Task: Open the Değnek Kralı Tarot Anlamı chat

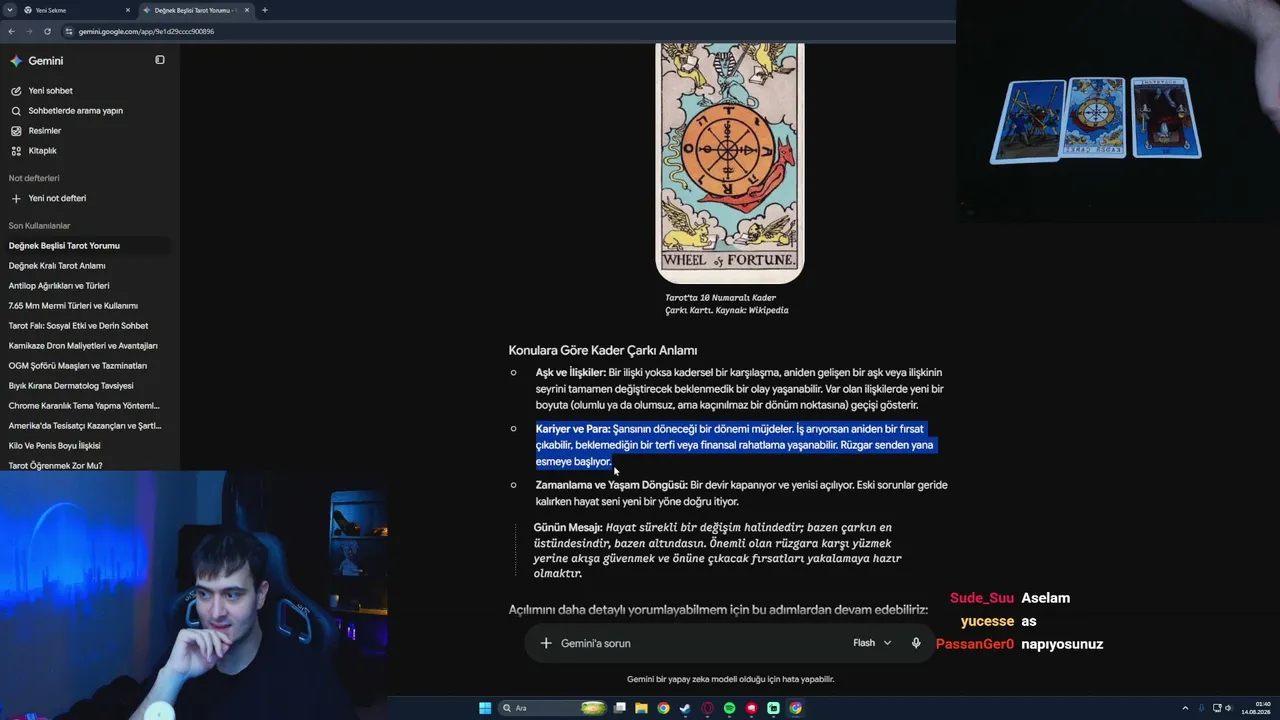Action: (x=57, y=266)
